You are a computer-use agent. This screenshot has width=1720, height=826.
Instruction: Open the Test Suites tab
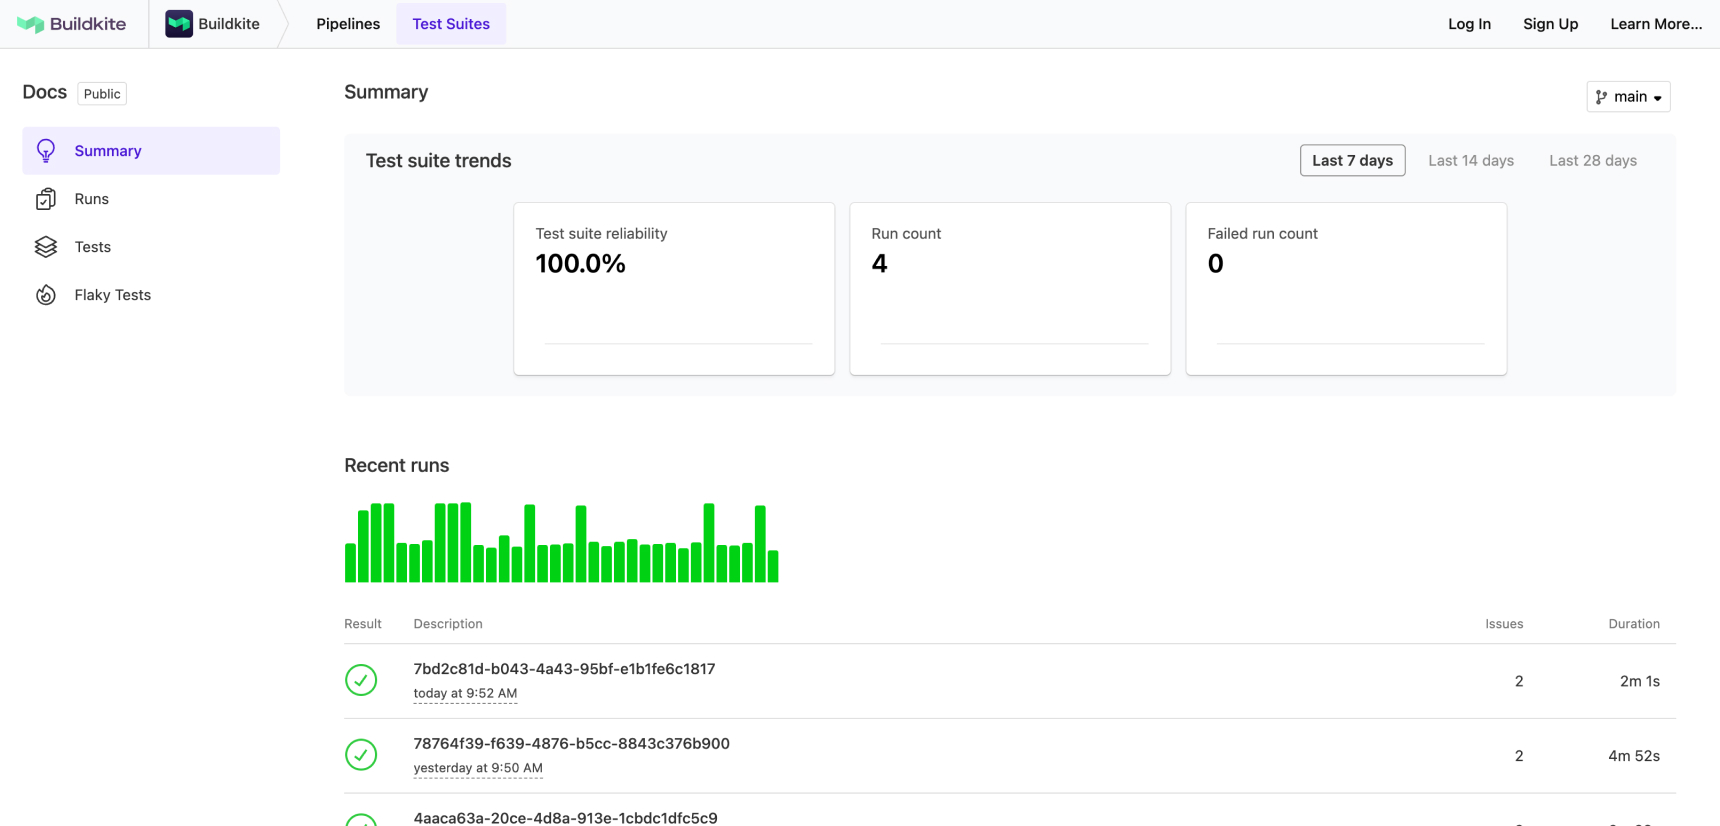(x=451, y=24)
